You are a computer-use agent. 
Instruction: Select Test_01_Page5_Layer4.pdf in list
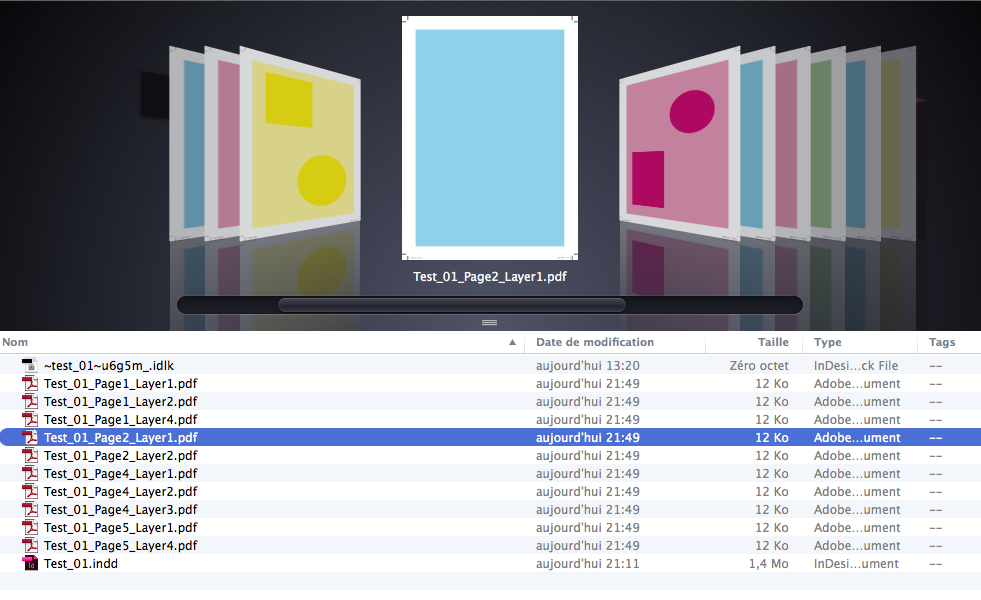coord(120,546)
